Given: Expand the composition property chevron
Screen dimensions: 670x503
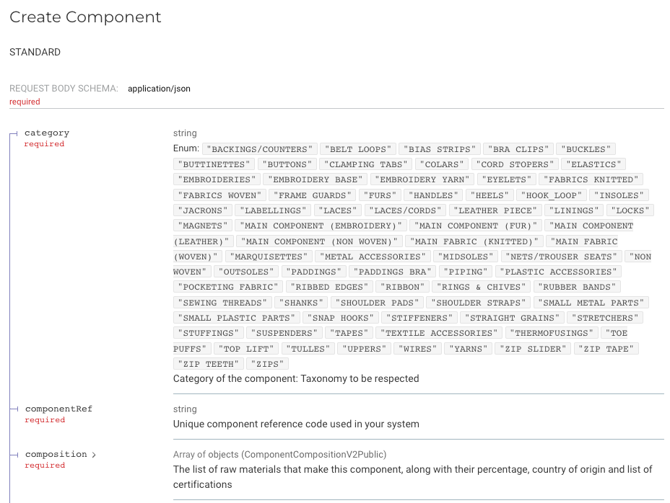Looking at the screenshot, I should click(95, 455).
